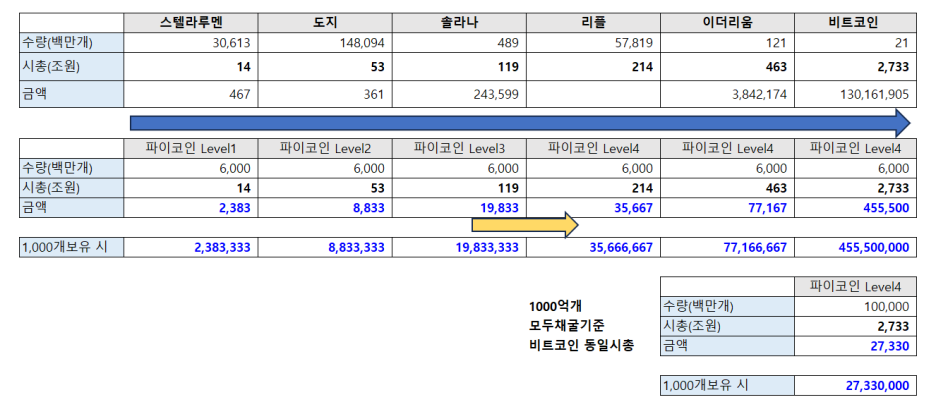This screenshot has height=414, width=936.
Task: Click the 파이코인 Level3 header
Action: click(x=460, y=148)
